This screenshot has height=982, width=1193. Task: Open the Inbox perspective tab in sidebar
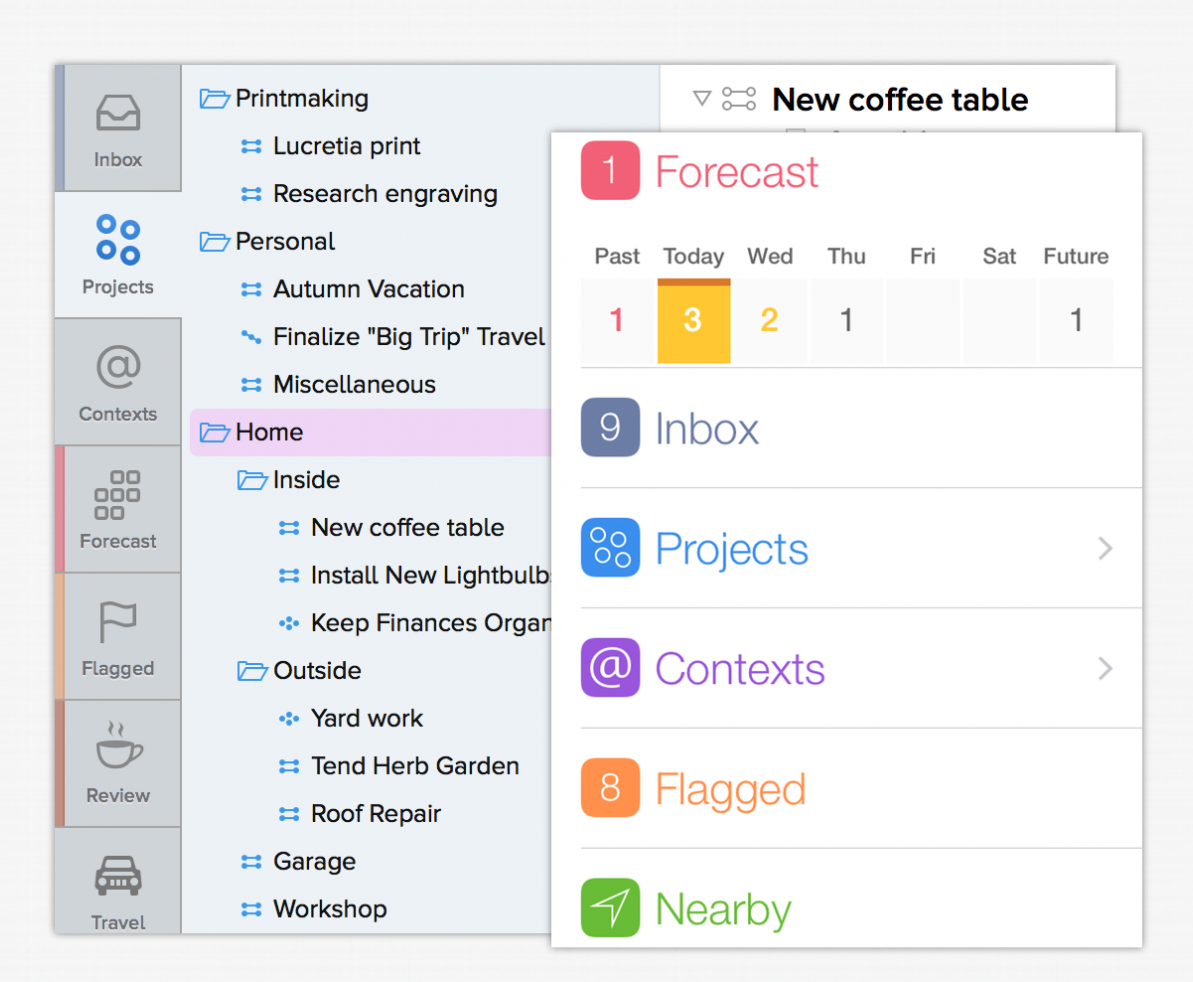tap(118, 130)
